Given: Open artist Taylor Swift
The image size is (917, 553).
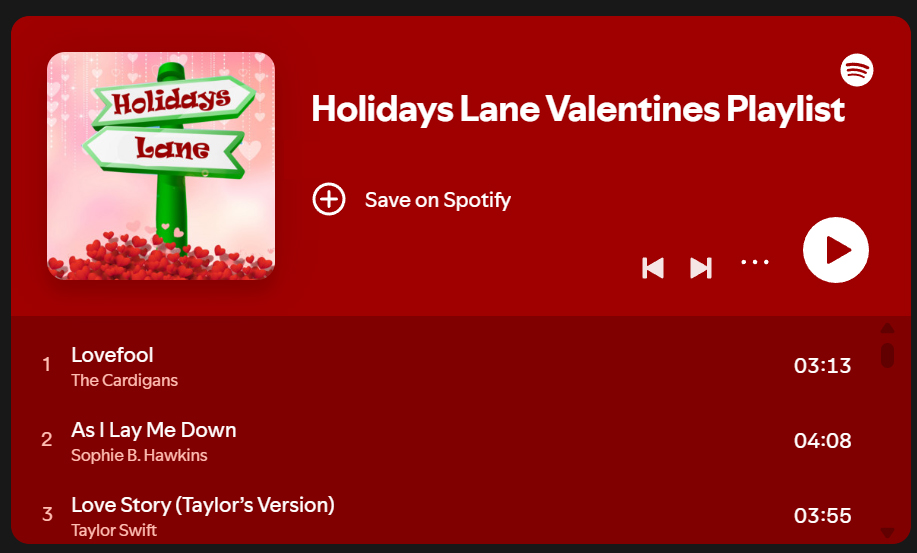Looking at the screenshot, I should pyautogui.click(x=114, y=530).
